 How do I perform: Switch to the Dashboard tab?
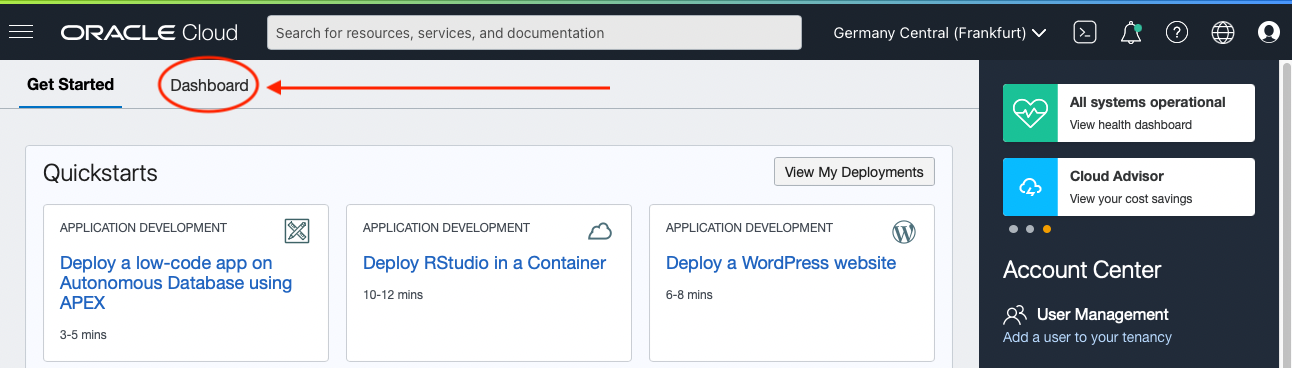pos(209,86)
